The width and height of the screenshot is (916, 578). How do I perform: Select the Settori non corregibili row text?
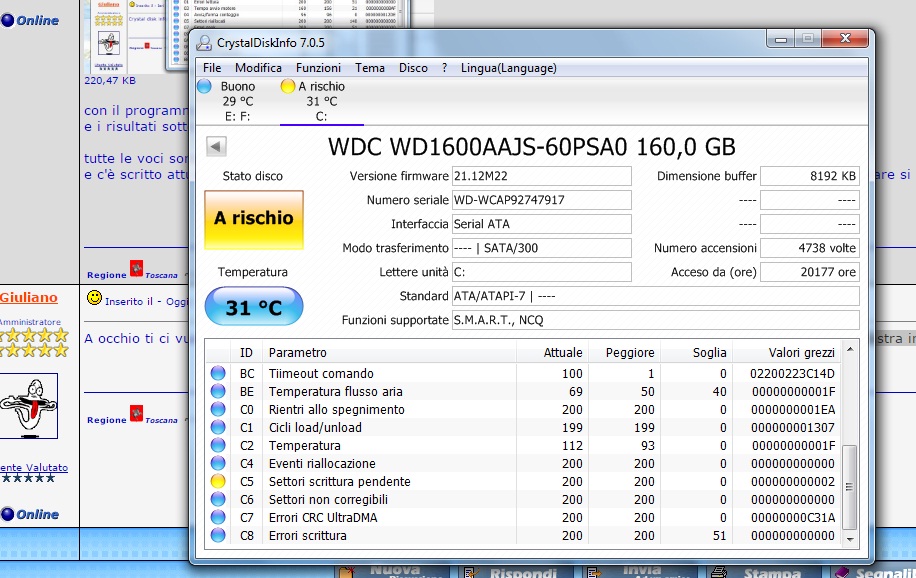(x=328, y=500)
